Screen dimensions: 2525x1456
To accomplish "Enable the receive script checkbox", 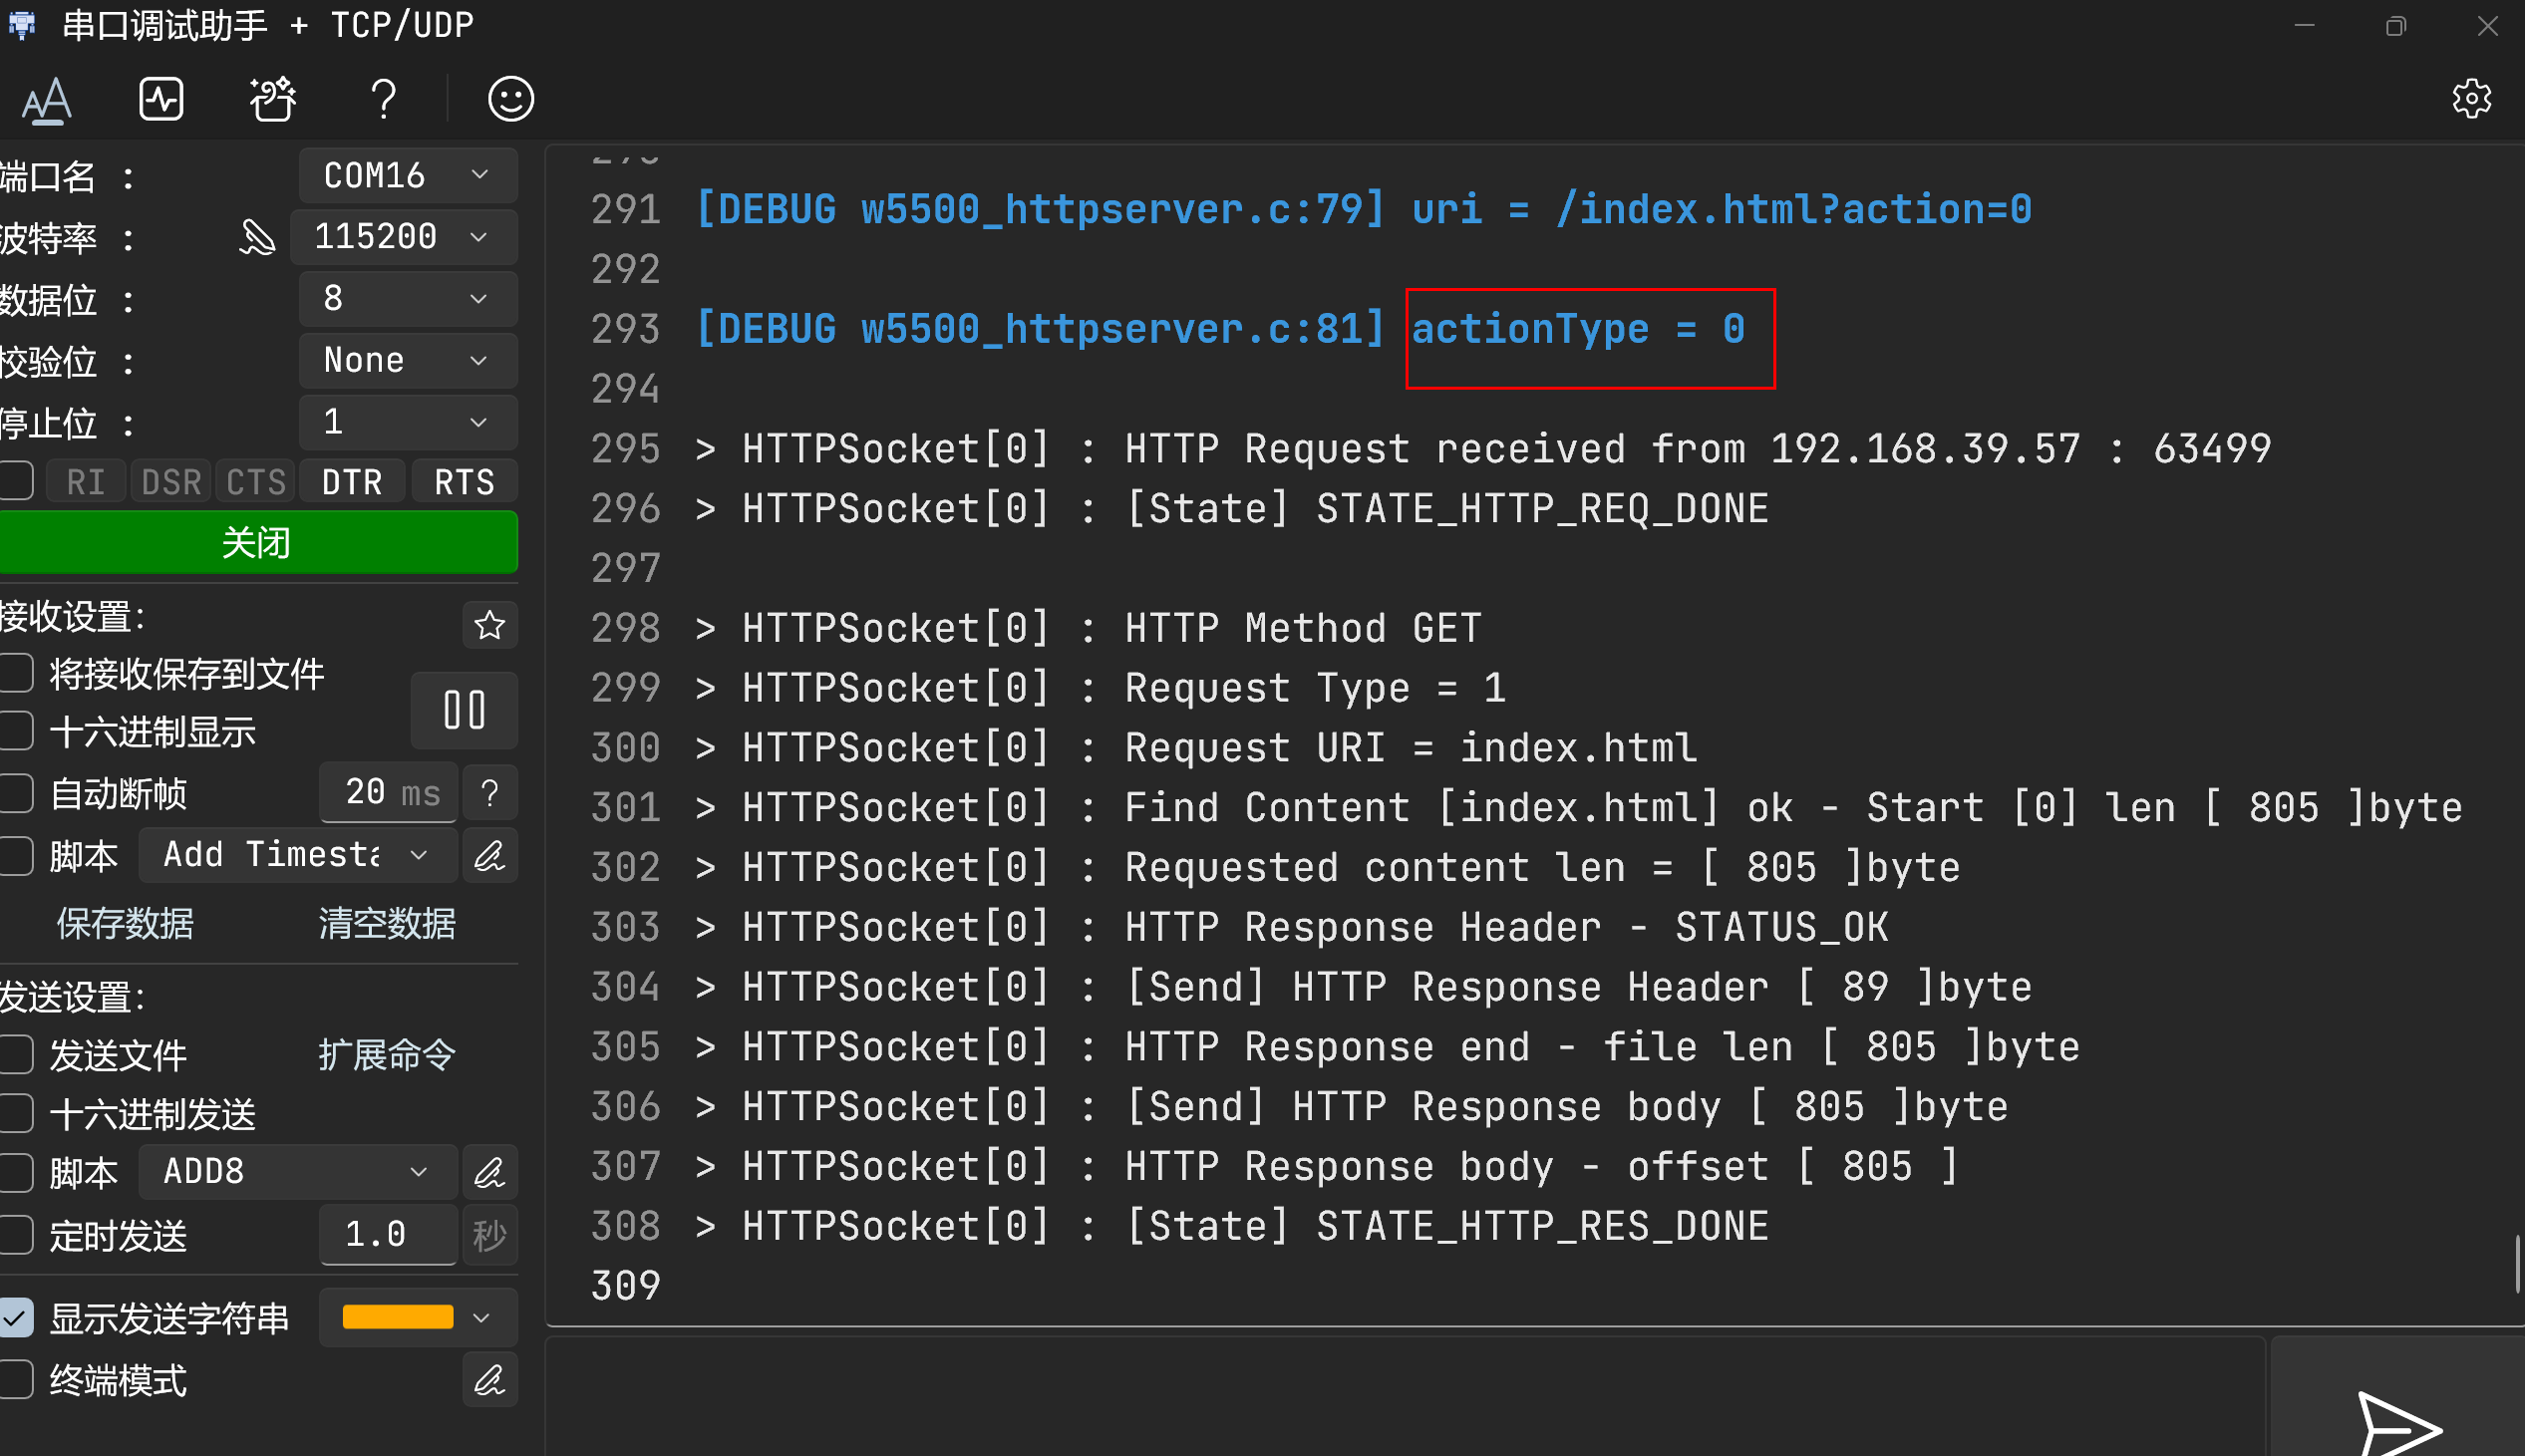I will click(x=16, y=855).
